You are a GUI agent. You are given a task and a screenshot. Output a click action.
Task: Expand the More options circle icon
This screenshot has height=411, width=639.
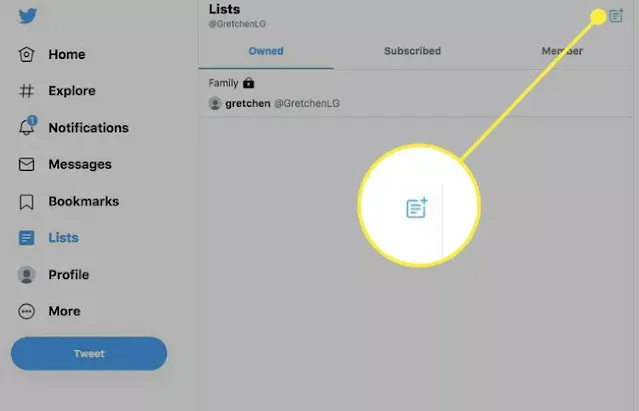click(26, 311)
